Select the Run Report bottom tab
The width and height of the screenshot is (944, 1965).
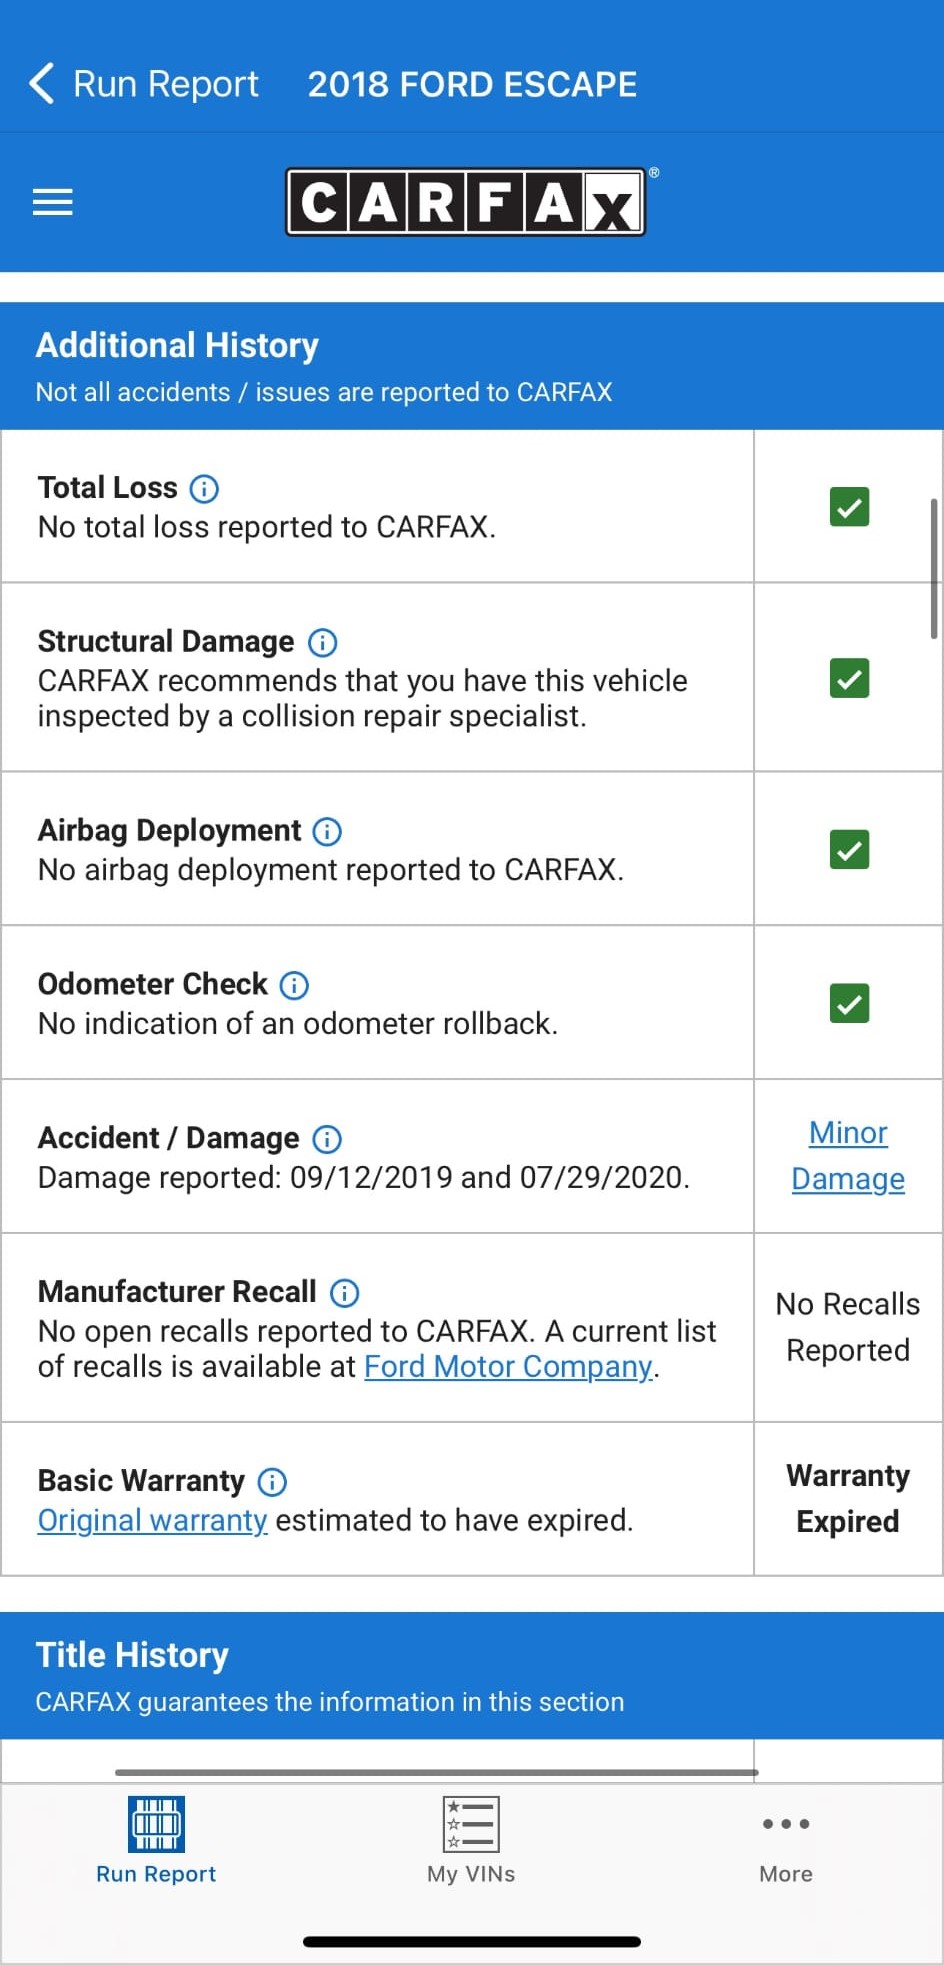pos(156,1841)
